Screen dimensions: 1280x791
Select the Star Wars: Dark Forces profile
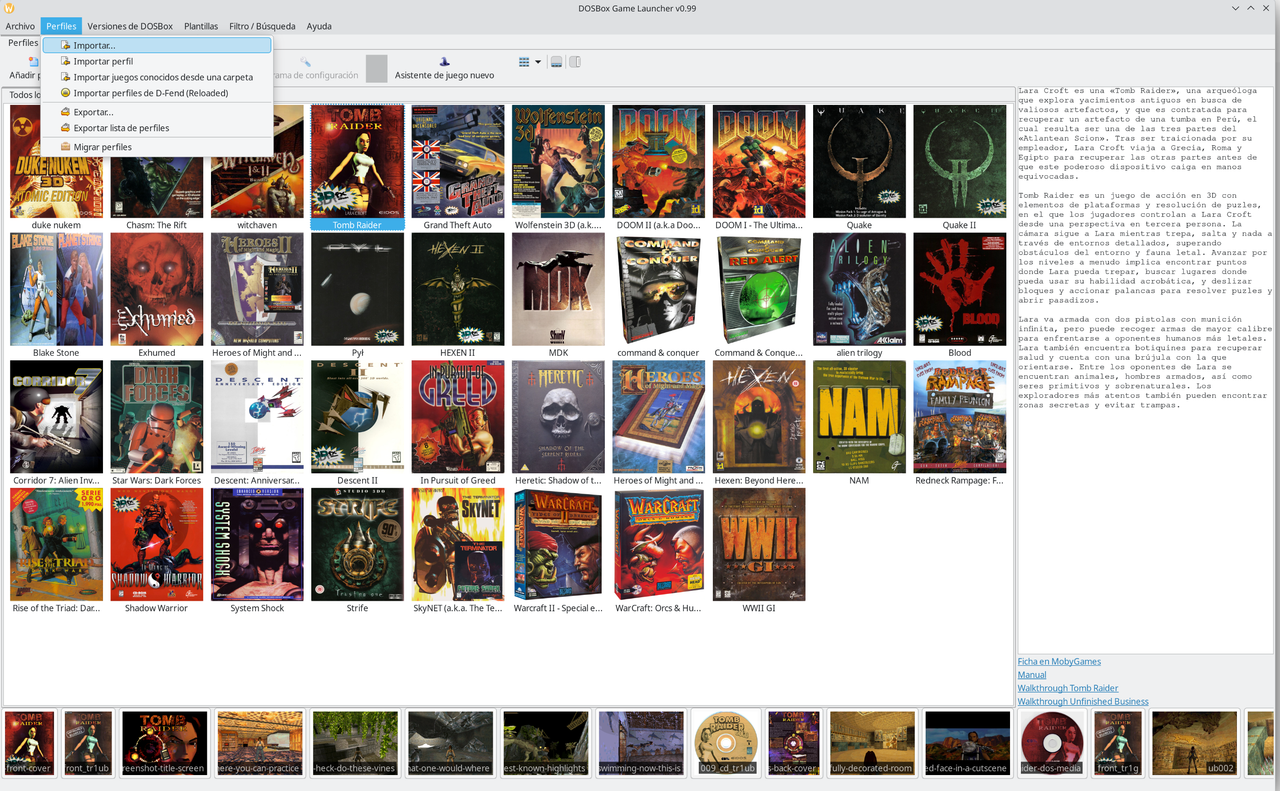coord(156,423)
